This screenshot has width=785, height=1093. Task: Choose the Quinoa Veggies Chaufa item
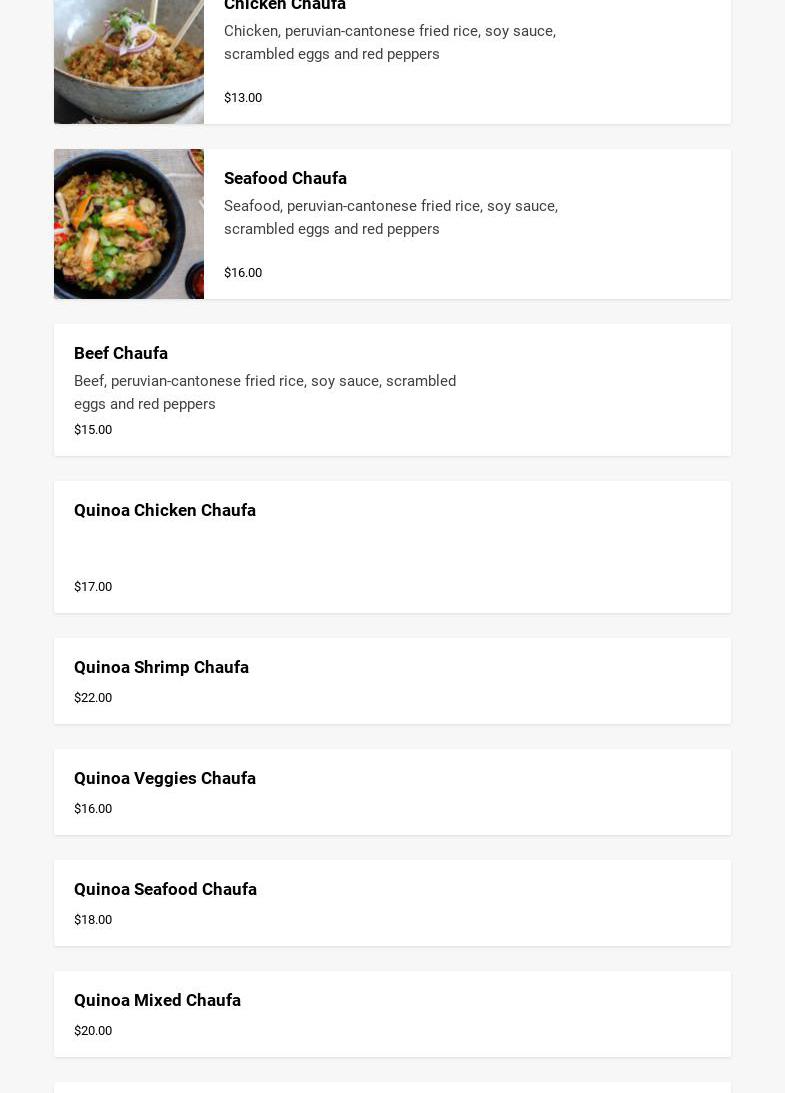tap(165, 778)
